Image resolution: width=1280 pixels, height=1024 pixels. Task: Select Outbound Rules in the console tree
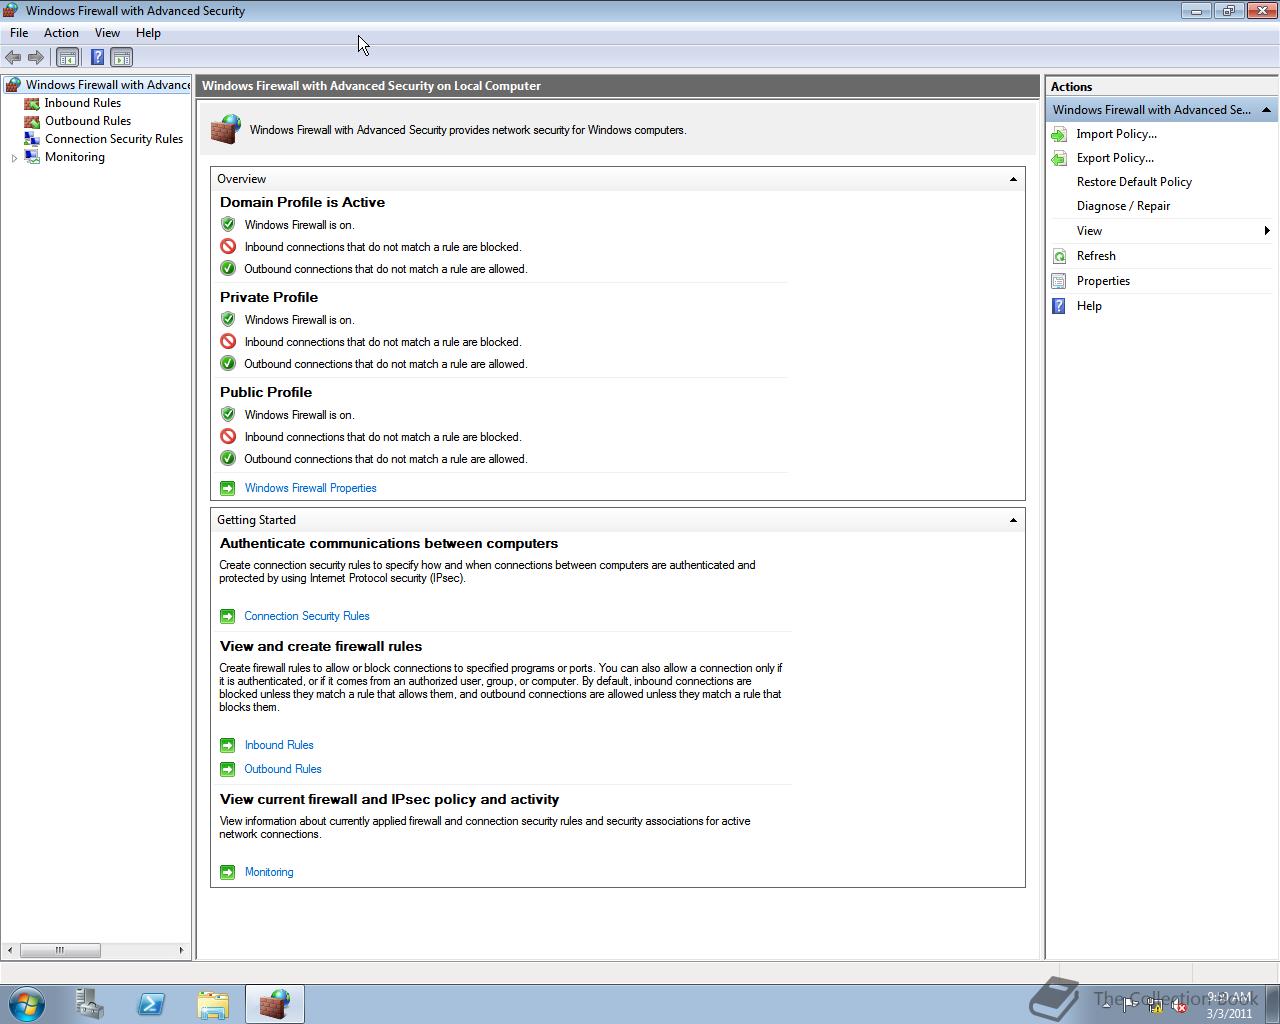88,121
